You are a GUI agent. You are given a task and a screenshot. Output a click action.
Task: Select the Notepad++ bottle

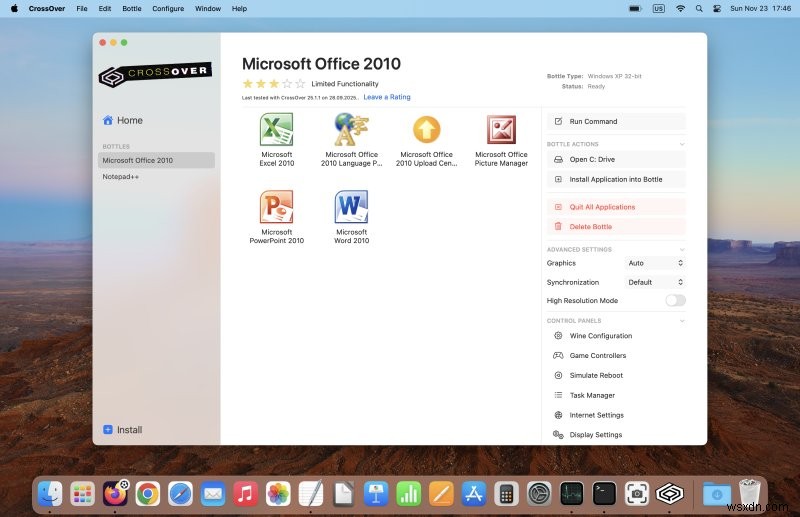pyautogui.click(x=156, y=177)
